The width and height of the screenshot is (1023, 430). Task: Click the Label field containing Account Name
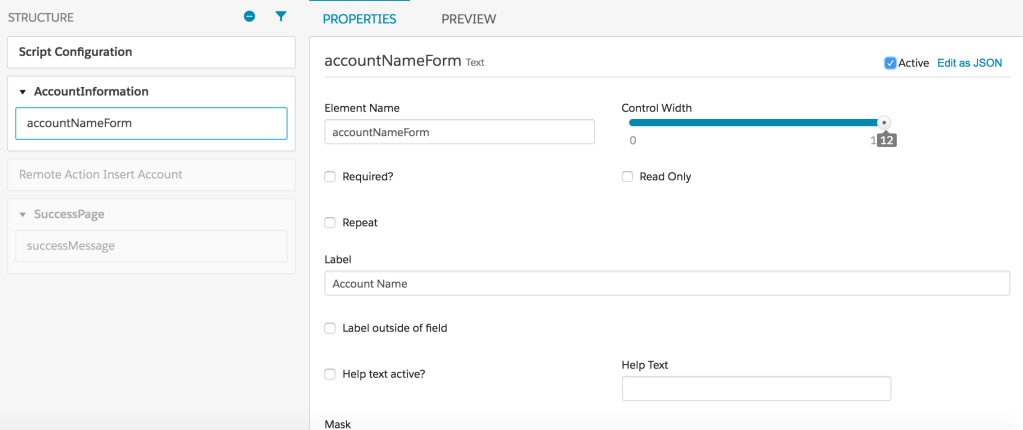click(667, 284)
